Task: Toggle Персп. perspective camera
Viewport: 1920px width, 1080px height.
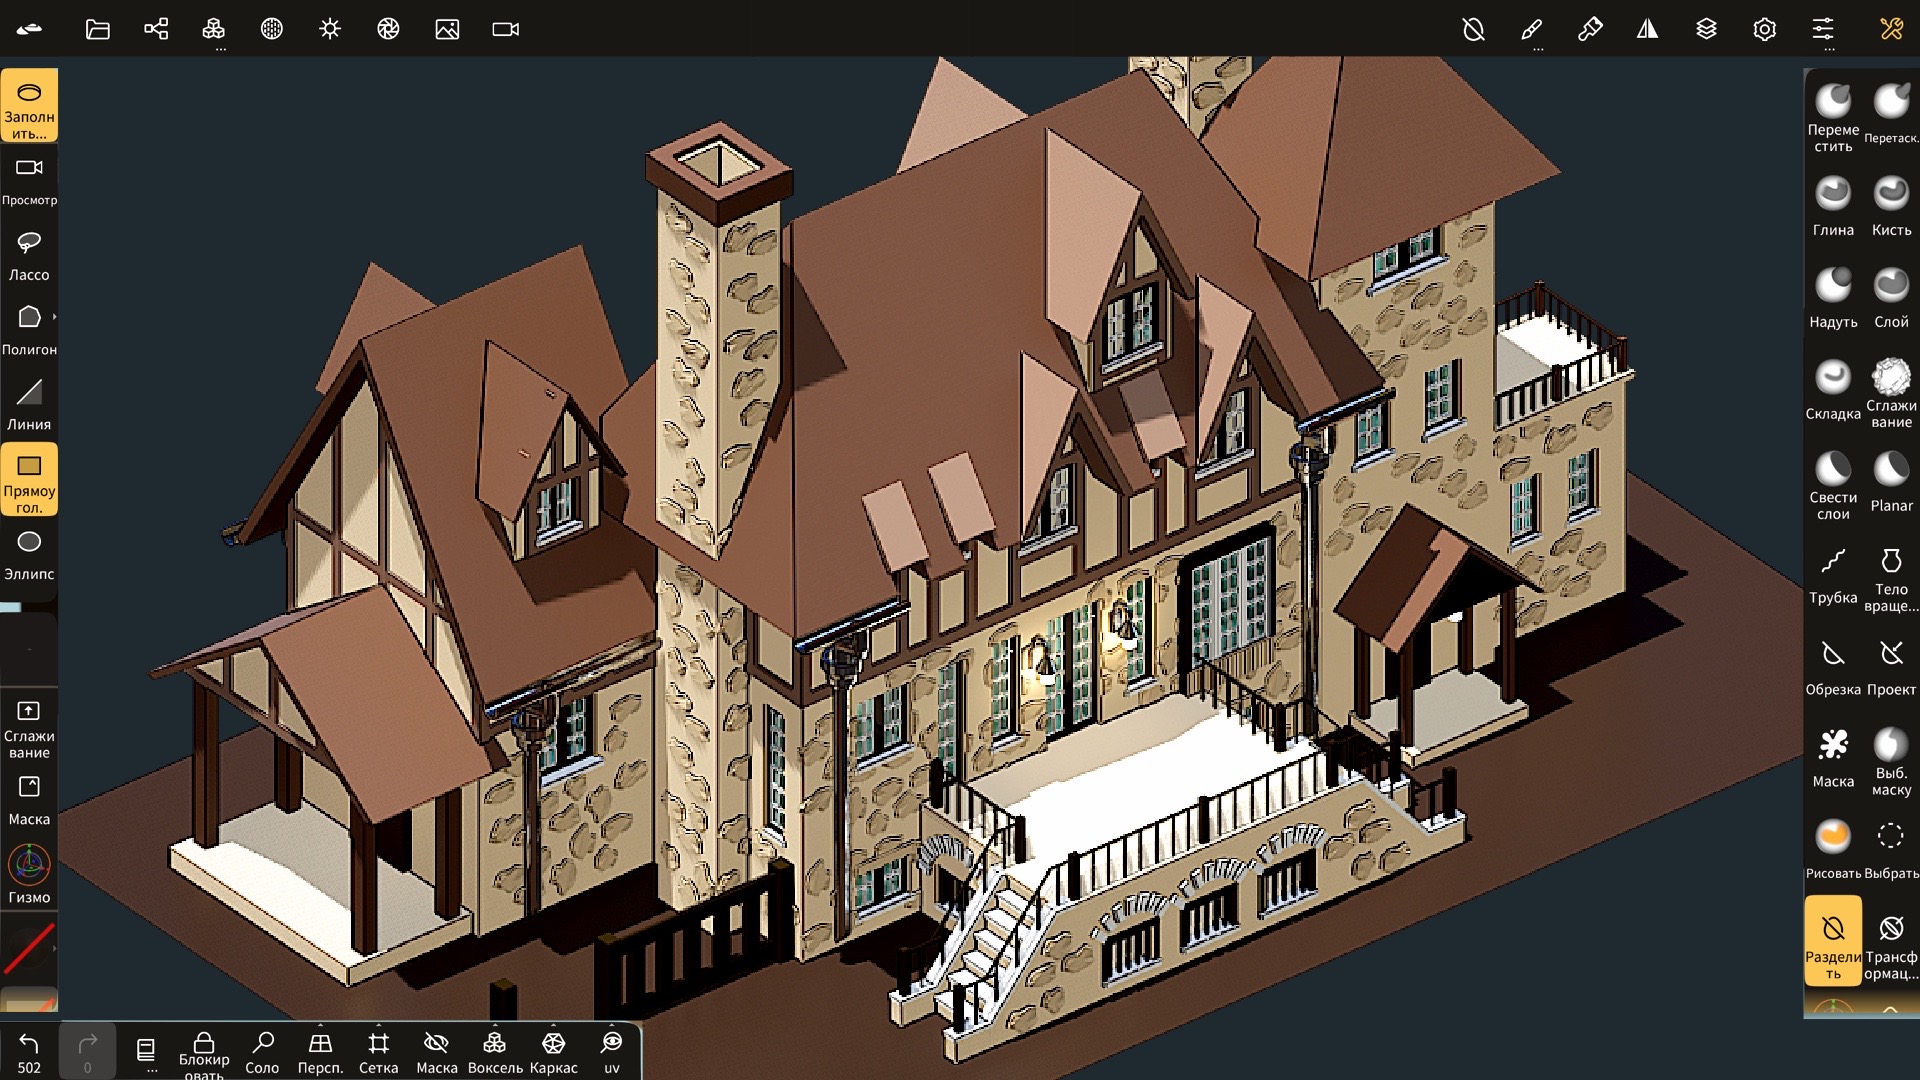Action: [x=320, y=1052]
